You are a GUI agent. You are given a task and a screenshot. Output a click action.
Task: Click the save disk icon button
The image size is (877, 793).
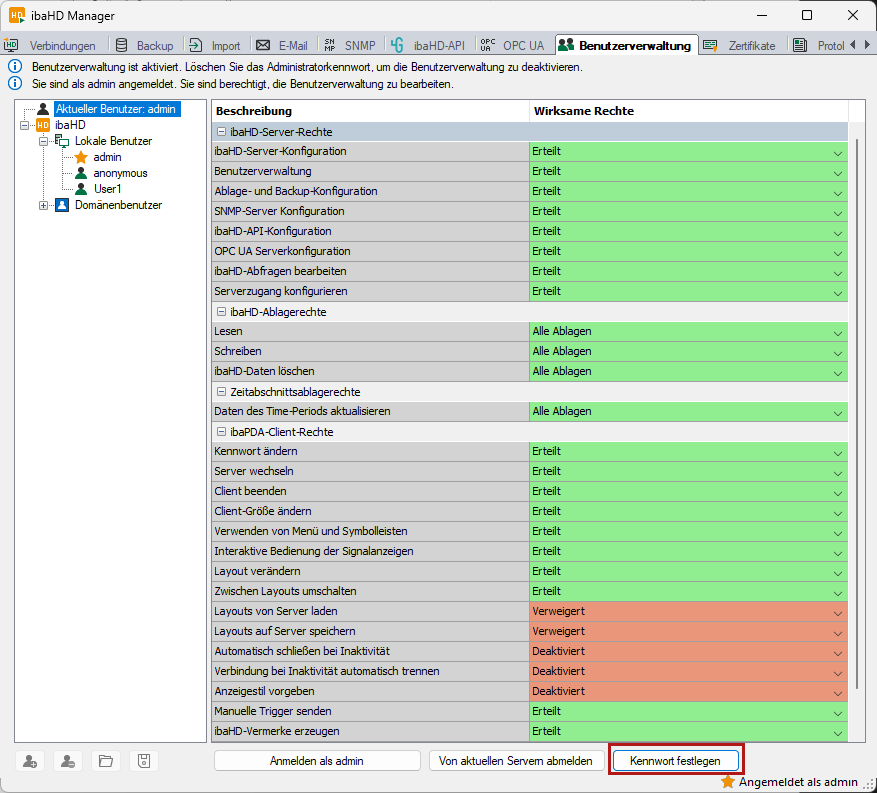143,761
